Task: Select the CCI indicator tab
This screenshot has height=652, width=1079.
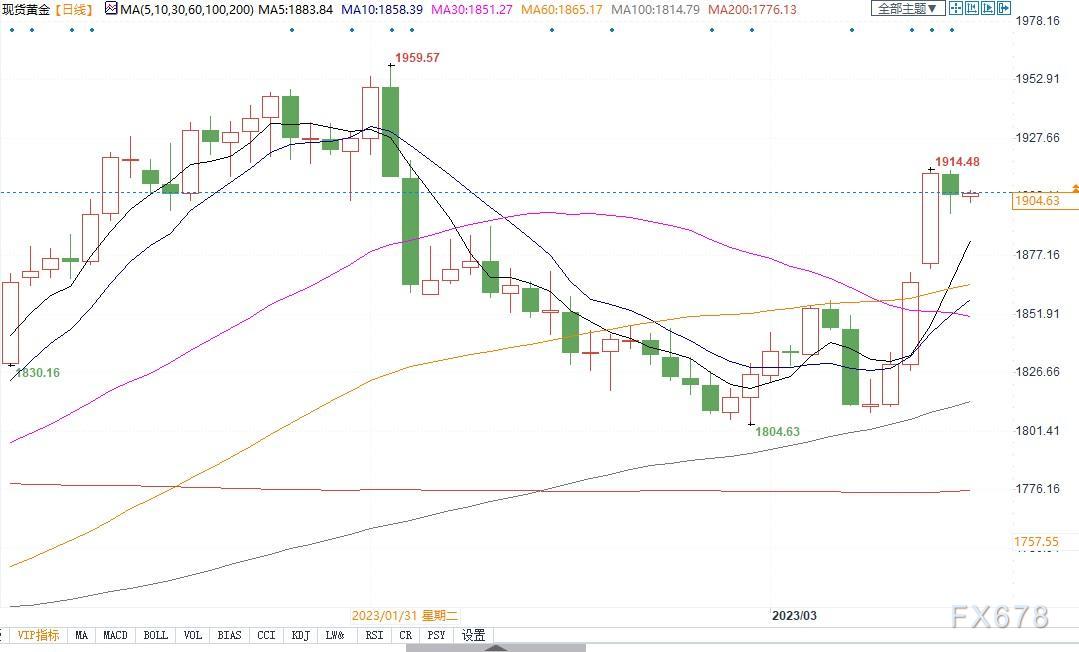Action: 266,635
